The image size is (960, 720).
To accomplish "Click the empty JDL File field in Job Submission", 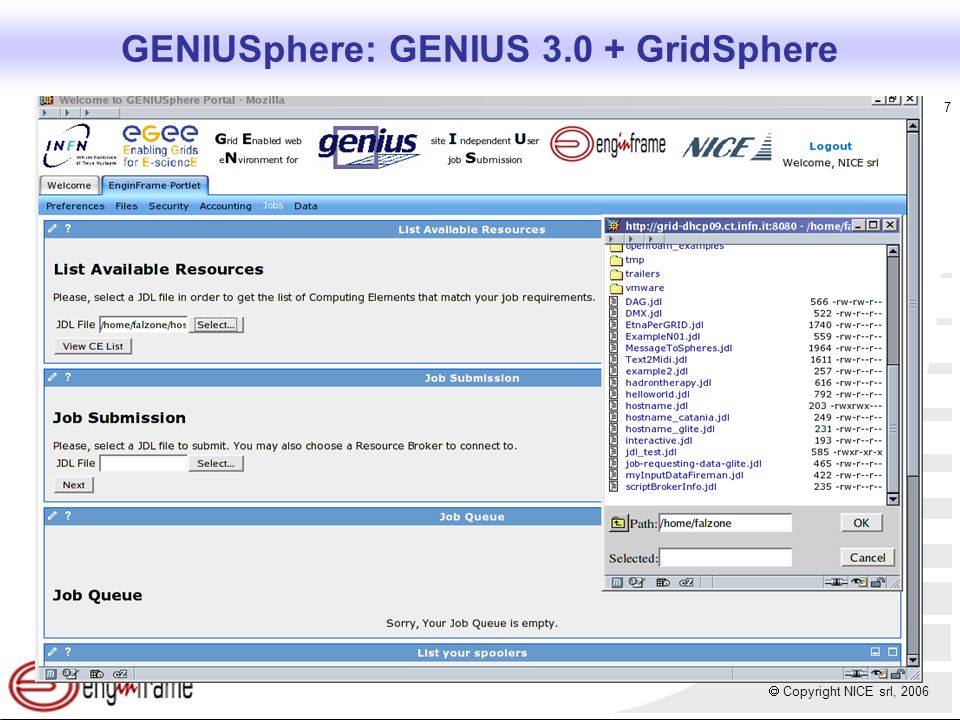I will pyautogui.click(x=143, y=463).
